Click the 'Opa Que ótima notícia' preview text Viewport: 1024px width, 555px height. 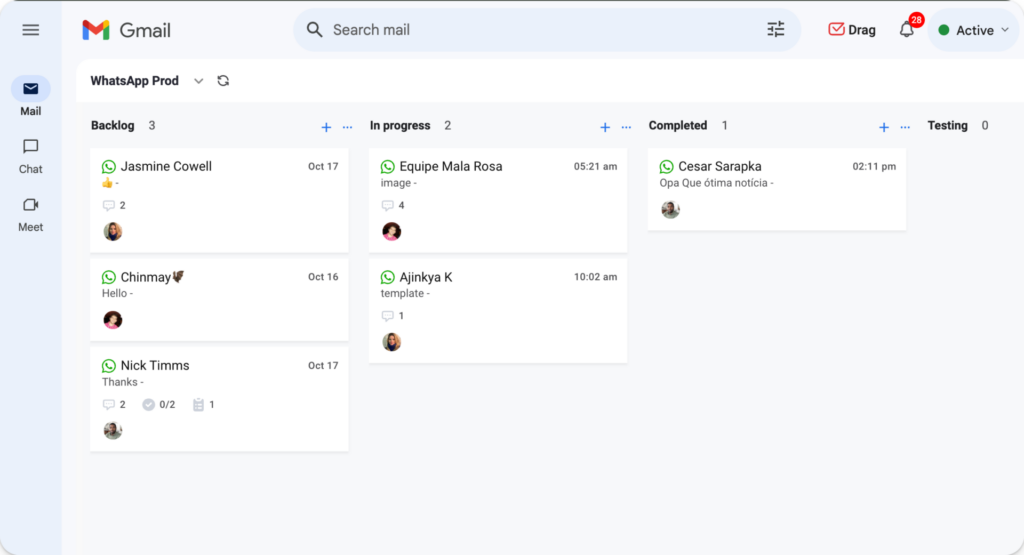(x=716, y=183)
